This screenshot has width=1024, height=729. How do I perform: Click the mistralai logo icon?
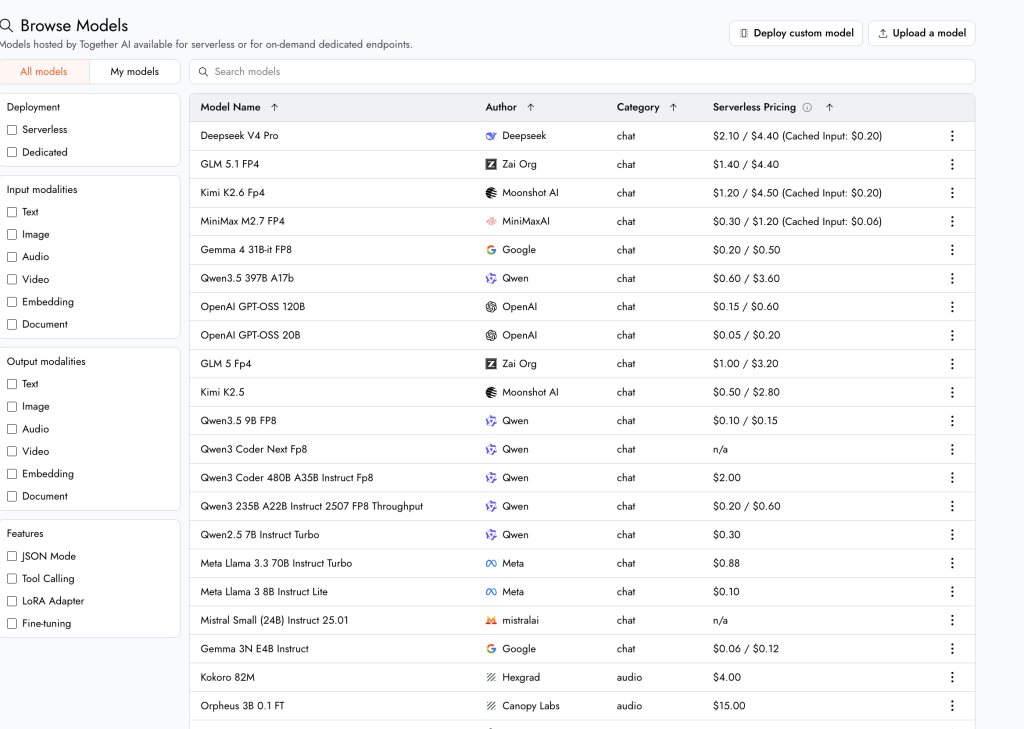pos(491,621)
